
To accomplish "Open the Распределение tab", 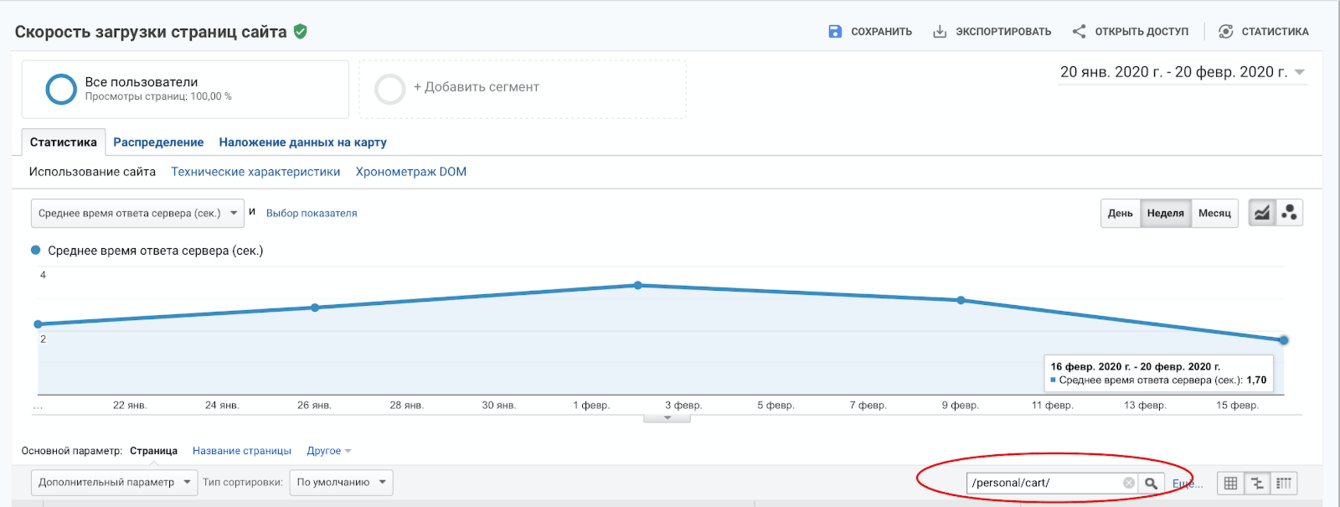I will click(158, 142).
